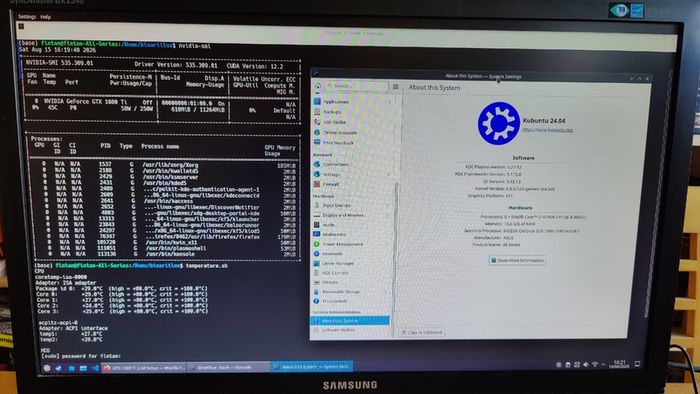
Task: Click the Kubuntu website link
Action: (547, 130)
